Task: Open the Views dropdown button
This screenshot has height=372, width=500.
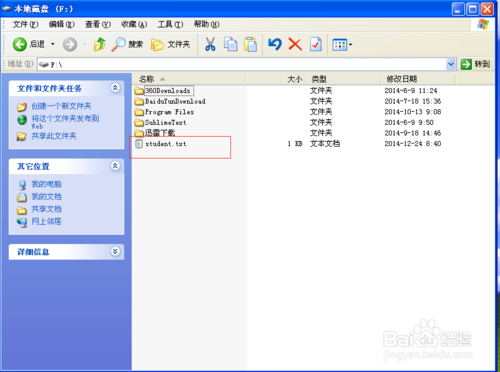Action: (x=342, y=44)
